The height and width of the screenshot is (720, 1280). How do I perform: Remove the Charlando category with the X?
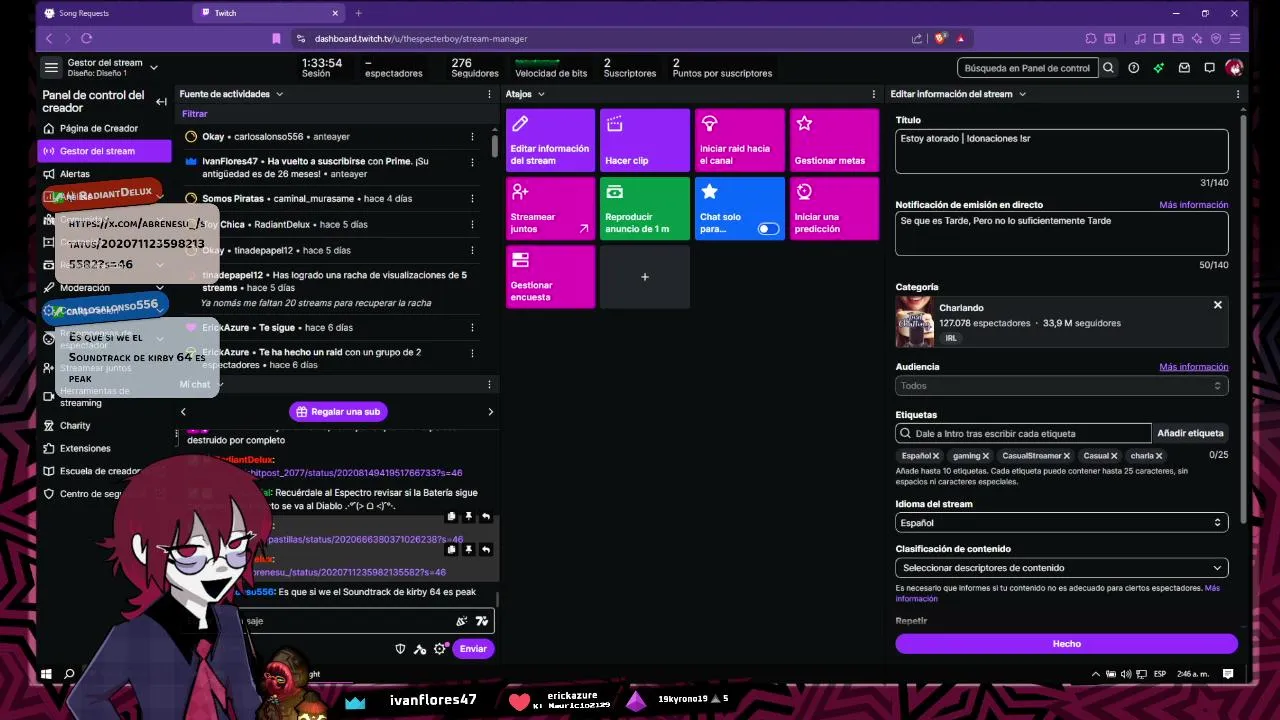pyautogui.click(x=1217, y=305)
